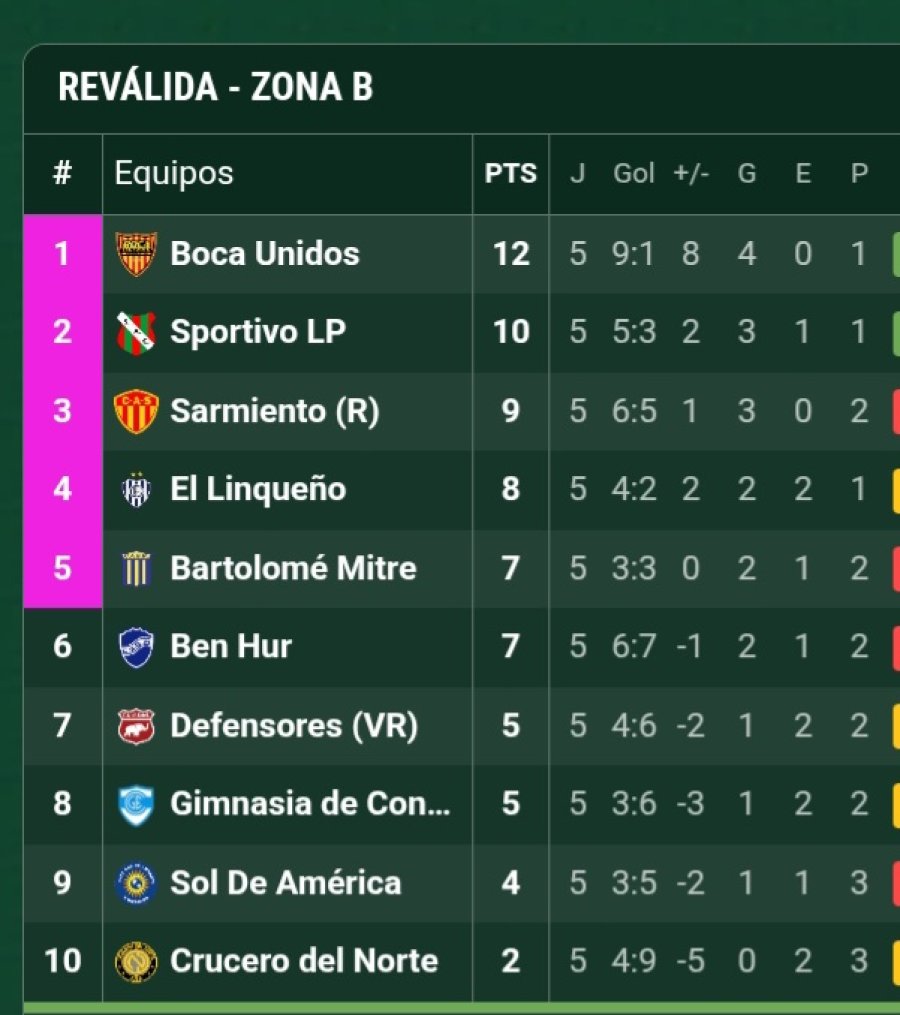The height and width of the screenshot is (1015, 900).
Task: Click the Sol De América crest
Action: [136, 883]
